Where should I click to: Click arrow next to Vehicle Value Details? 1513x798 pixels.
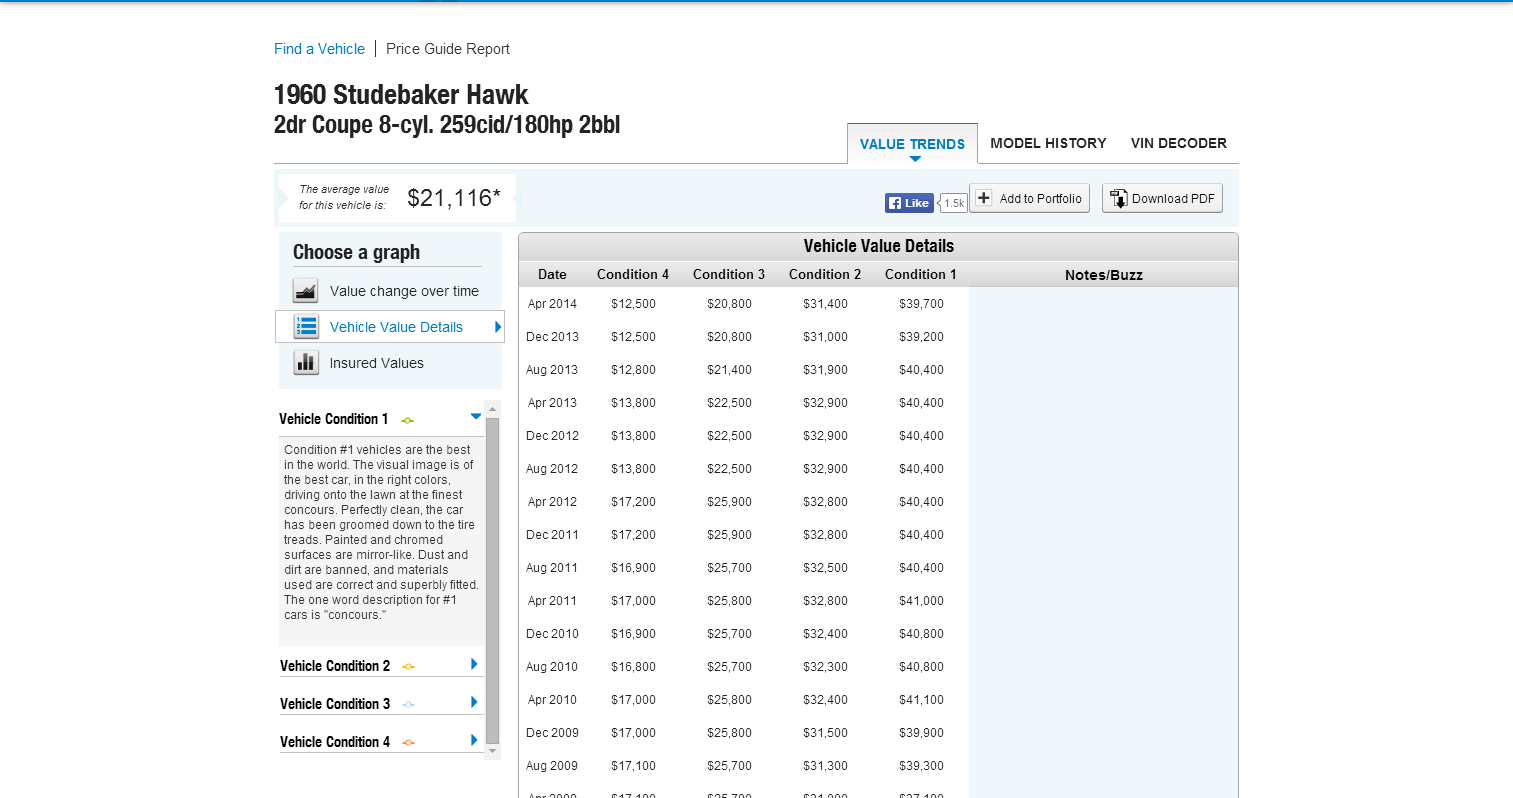point(498,327)
